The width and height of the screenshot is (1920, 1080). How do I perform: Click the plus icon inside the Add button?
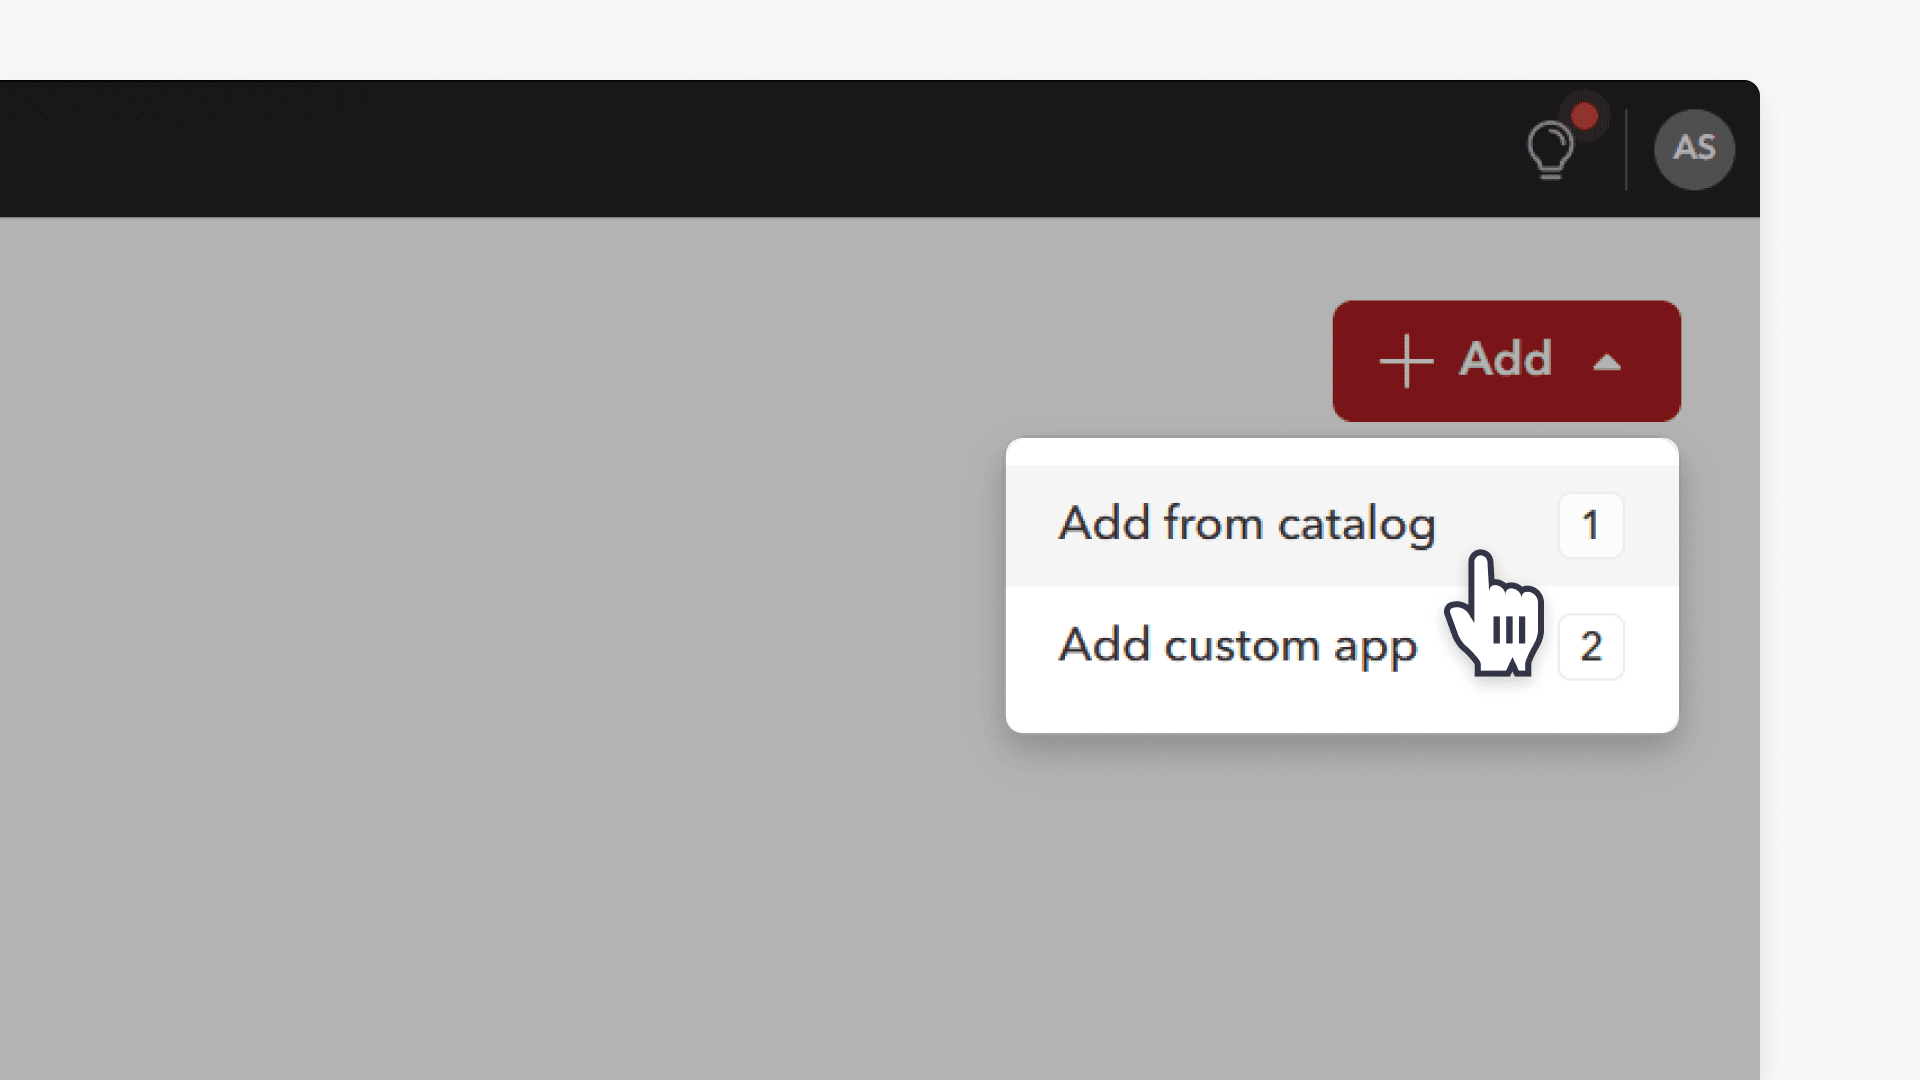click(x=1407, y=361)
